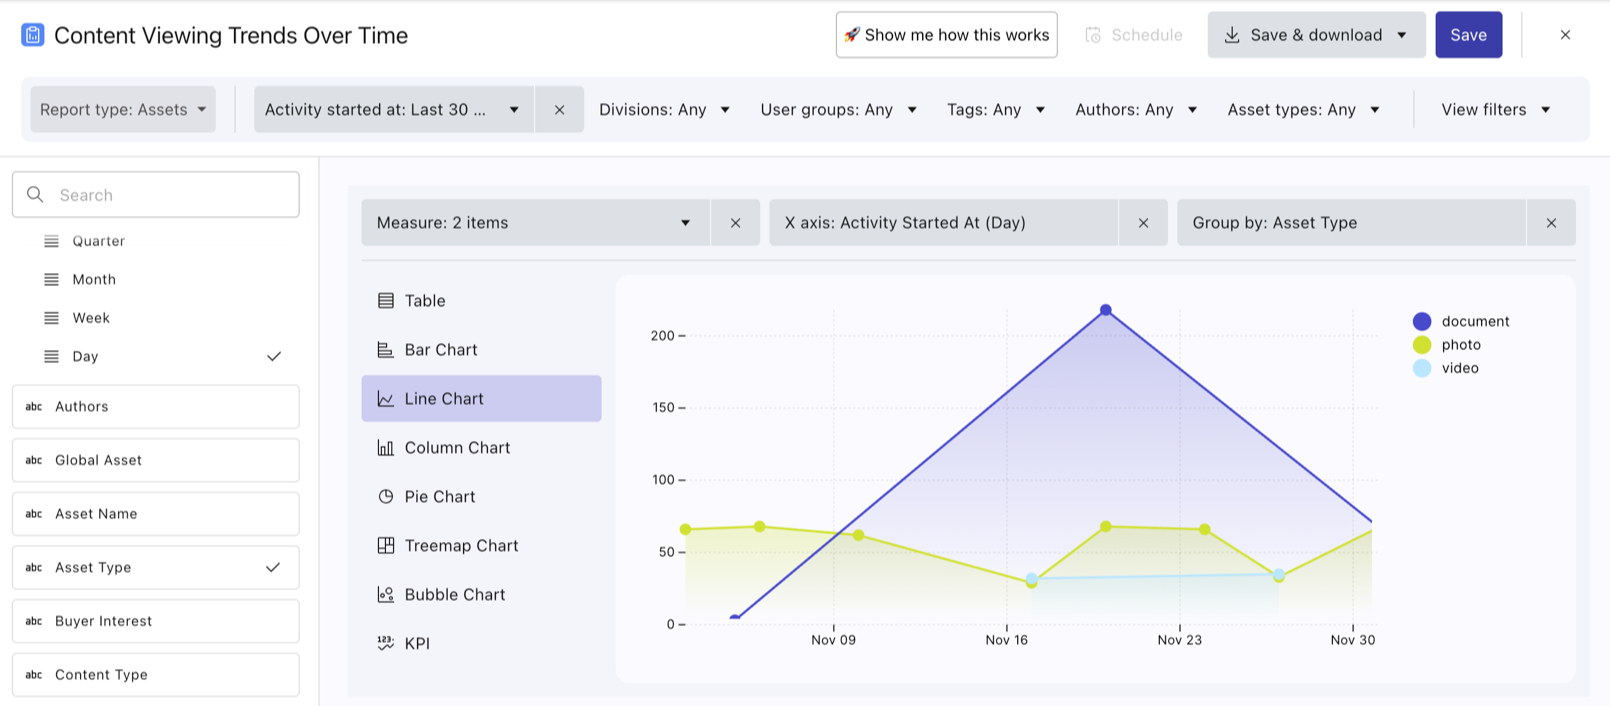
Task: Uncheck the Day granularity checkmark
Action: coord(274,356)
